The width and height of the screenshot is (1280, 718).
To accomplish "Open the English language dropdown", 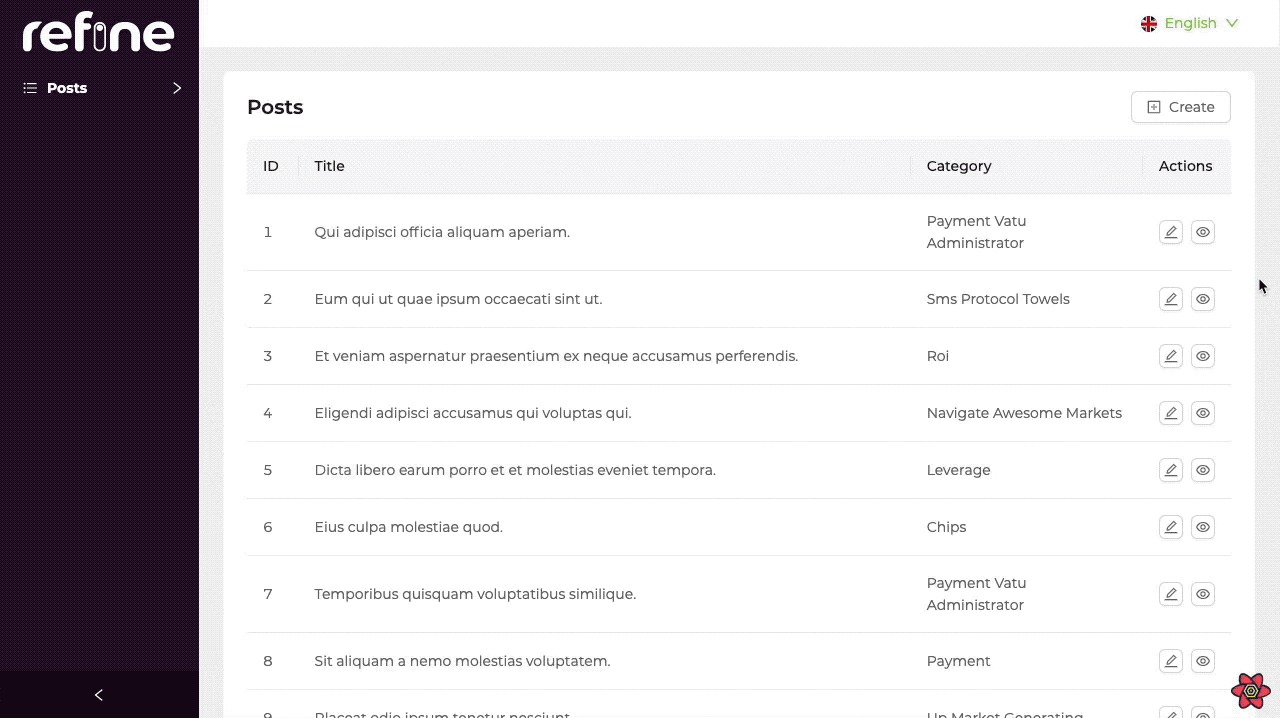I will click(x=1190, y=23).
